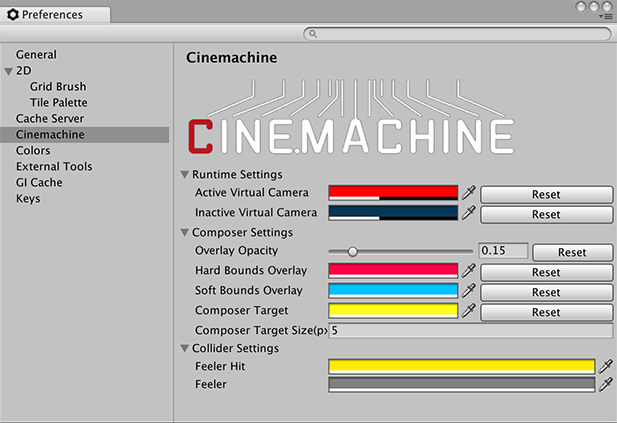Viewport: 617px width, 423px height.
Task: Collapse the Collider Settings foldout
Action: (184, 349)
